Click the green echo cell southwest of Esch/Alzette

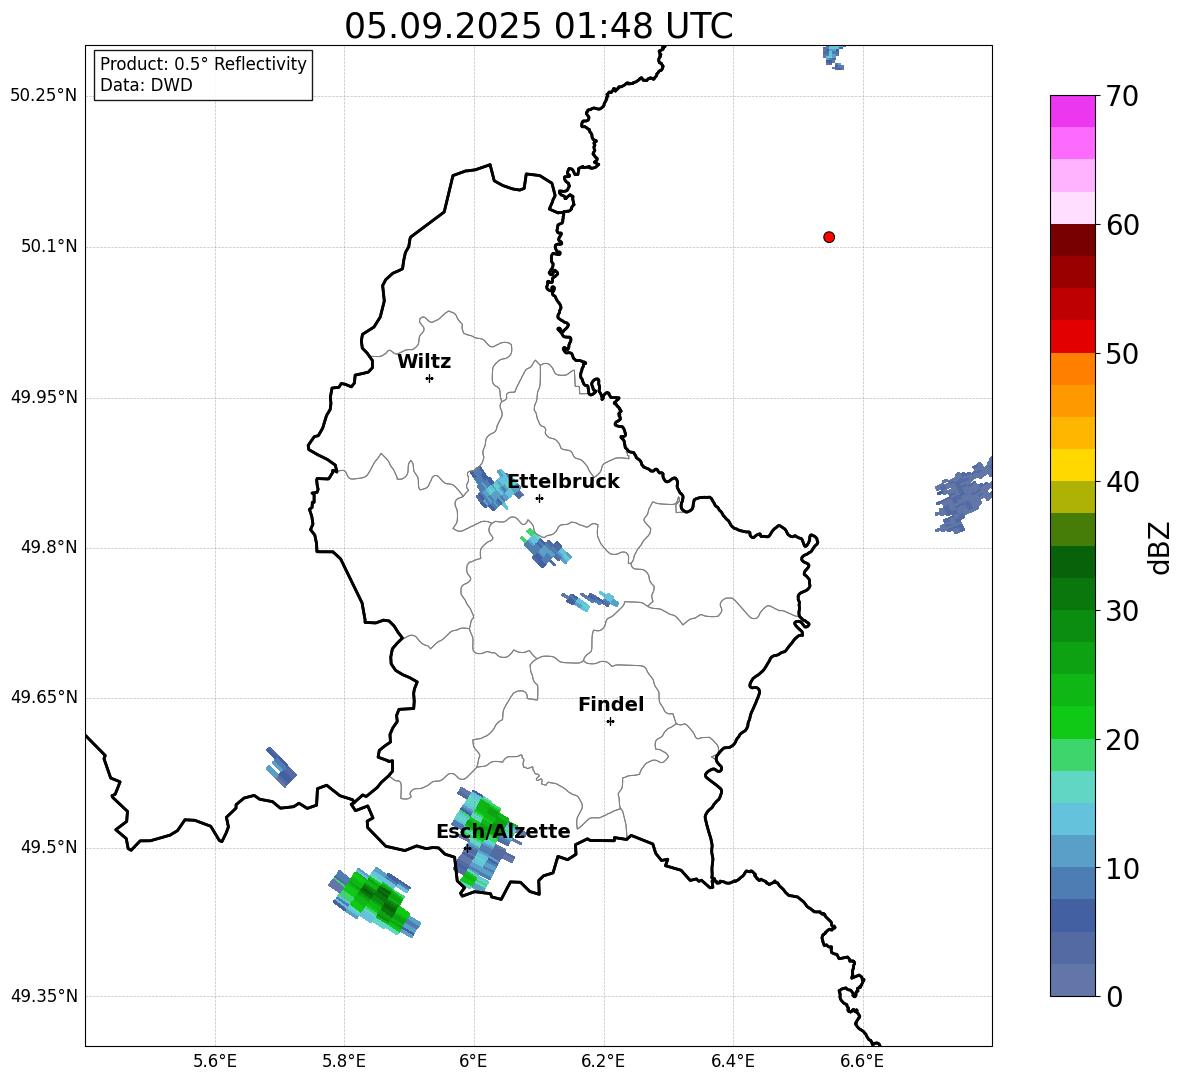click(x=375, y=901)
